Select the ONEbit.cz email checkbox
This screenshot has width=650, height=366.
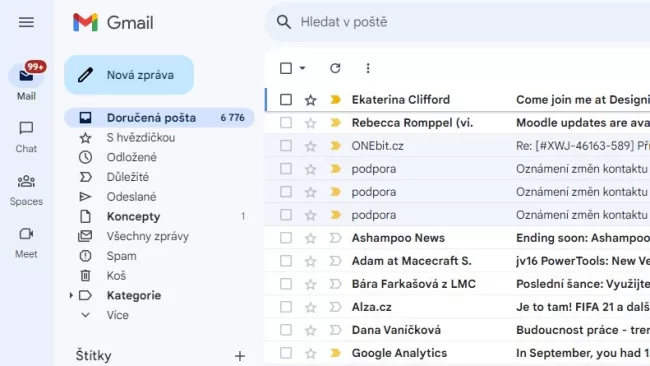(x=286, y=145)
